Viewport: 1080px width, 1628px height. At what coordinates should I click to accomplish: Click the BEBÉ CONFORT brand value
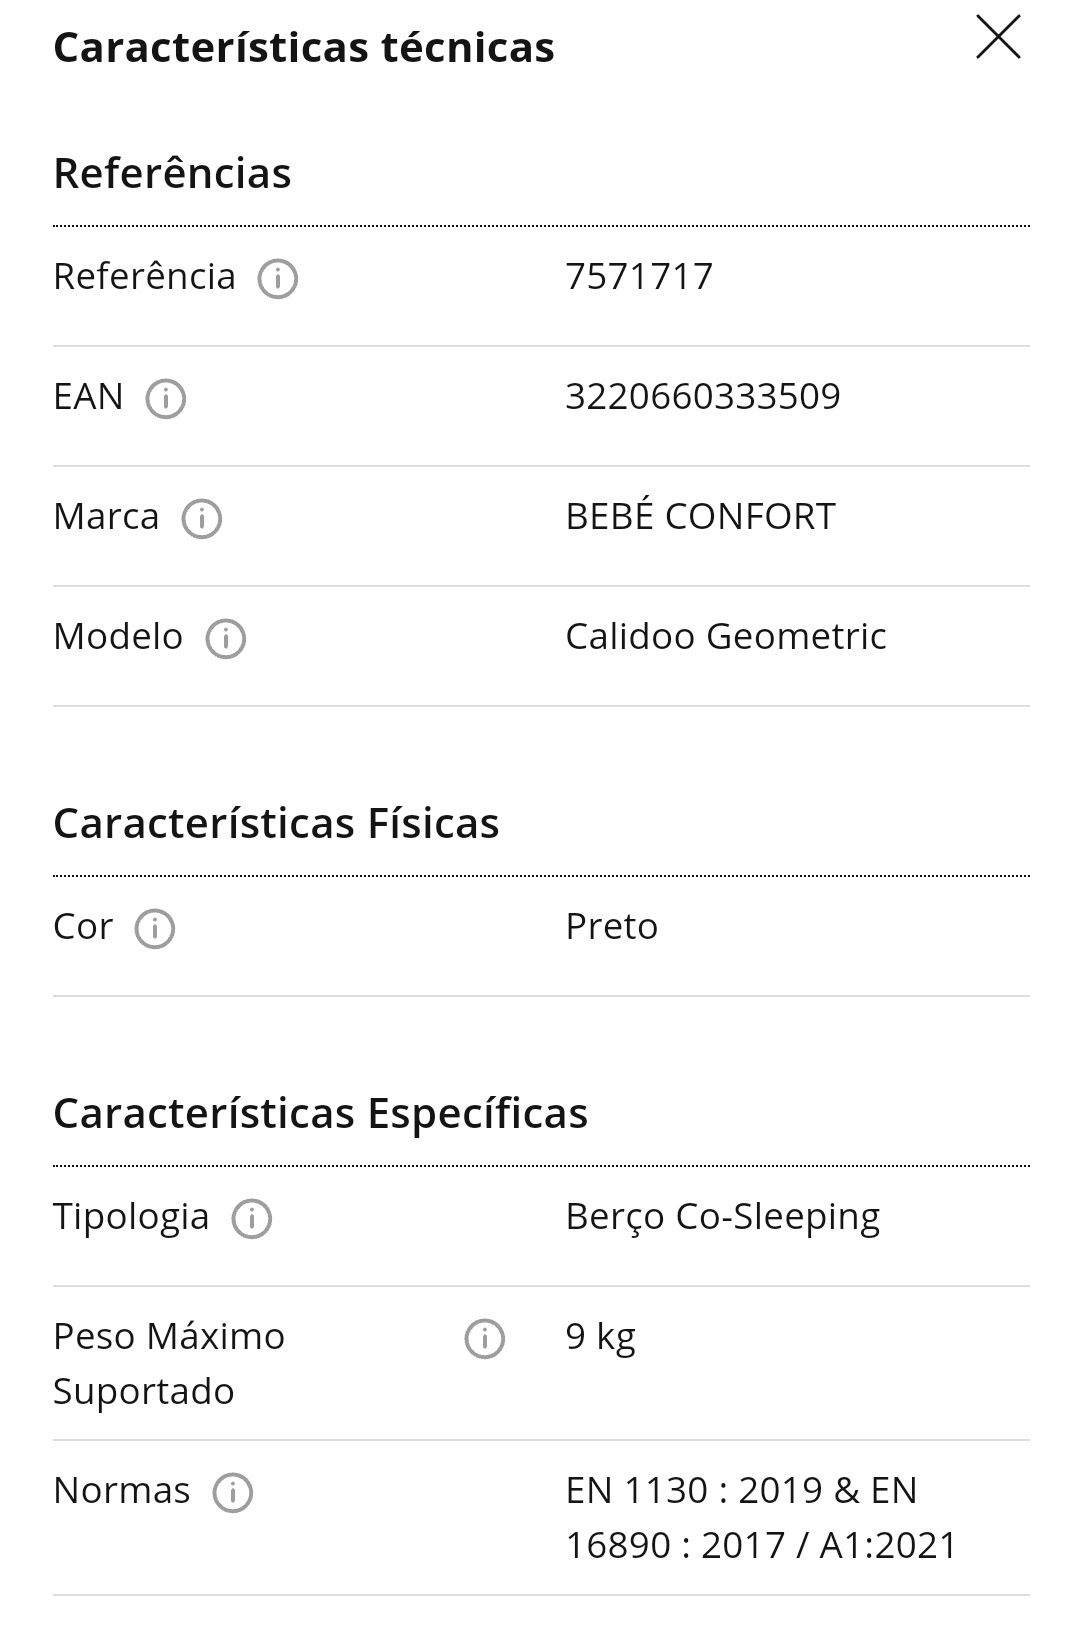700,517
